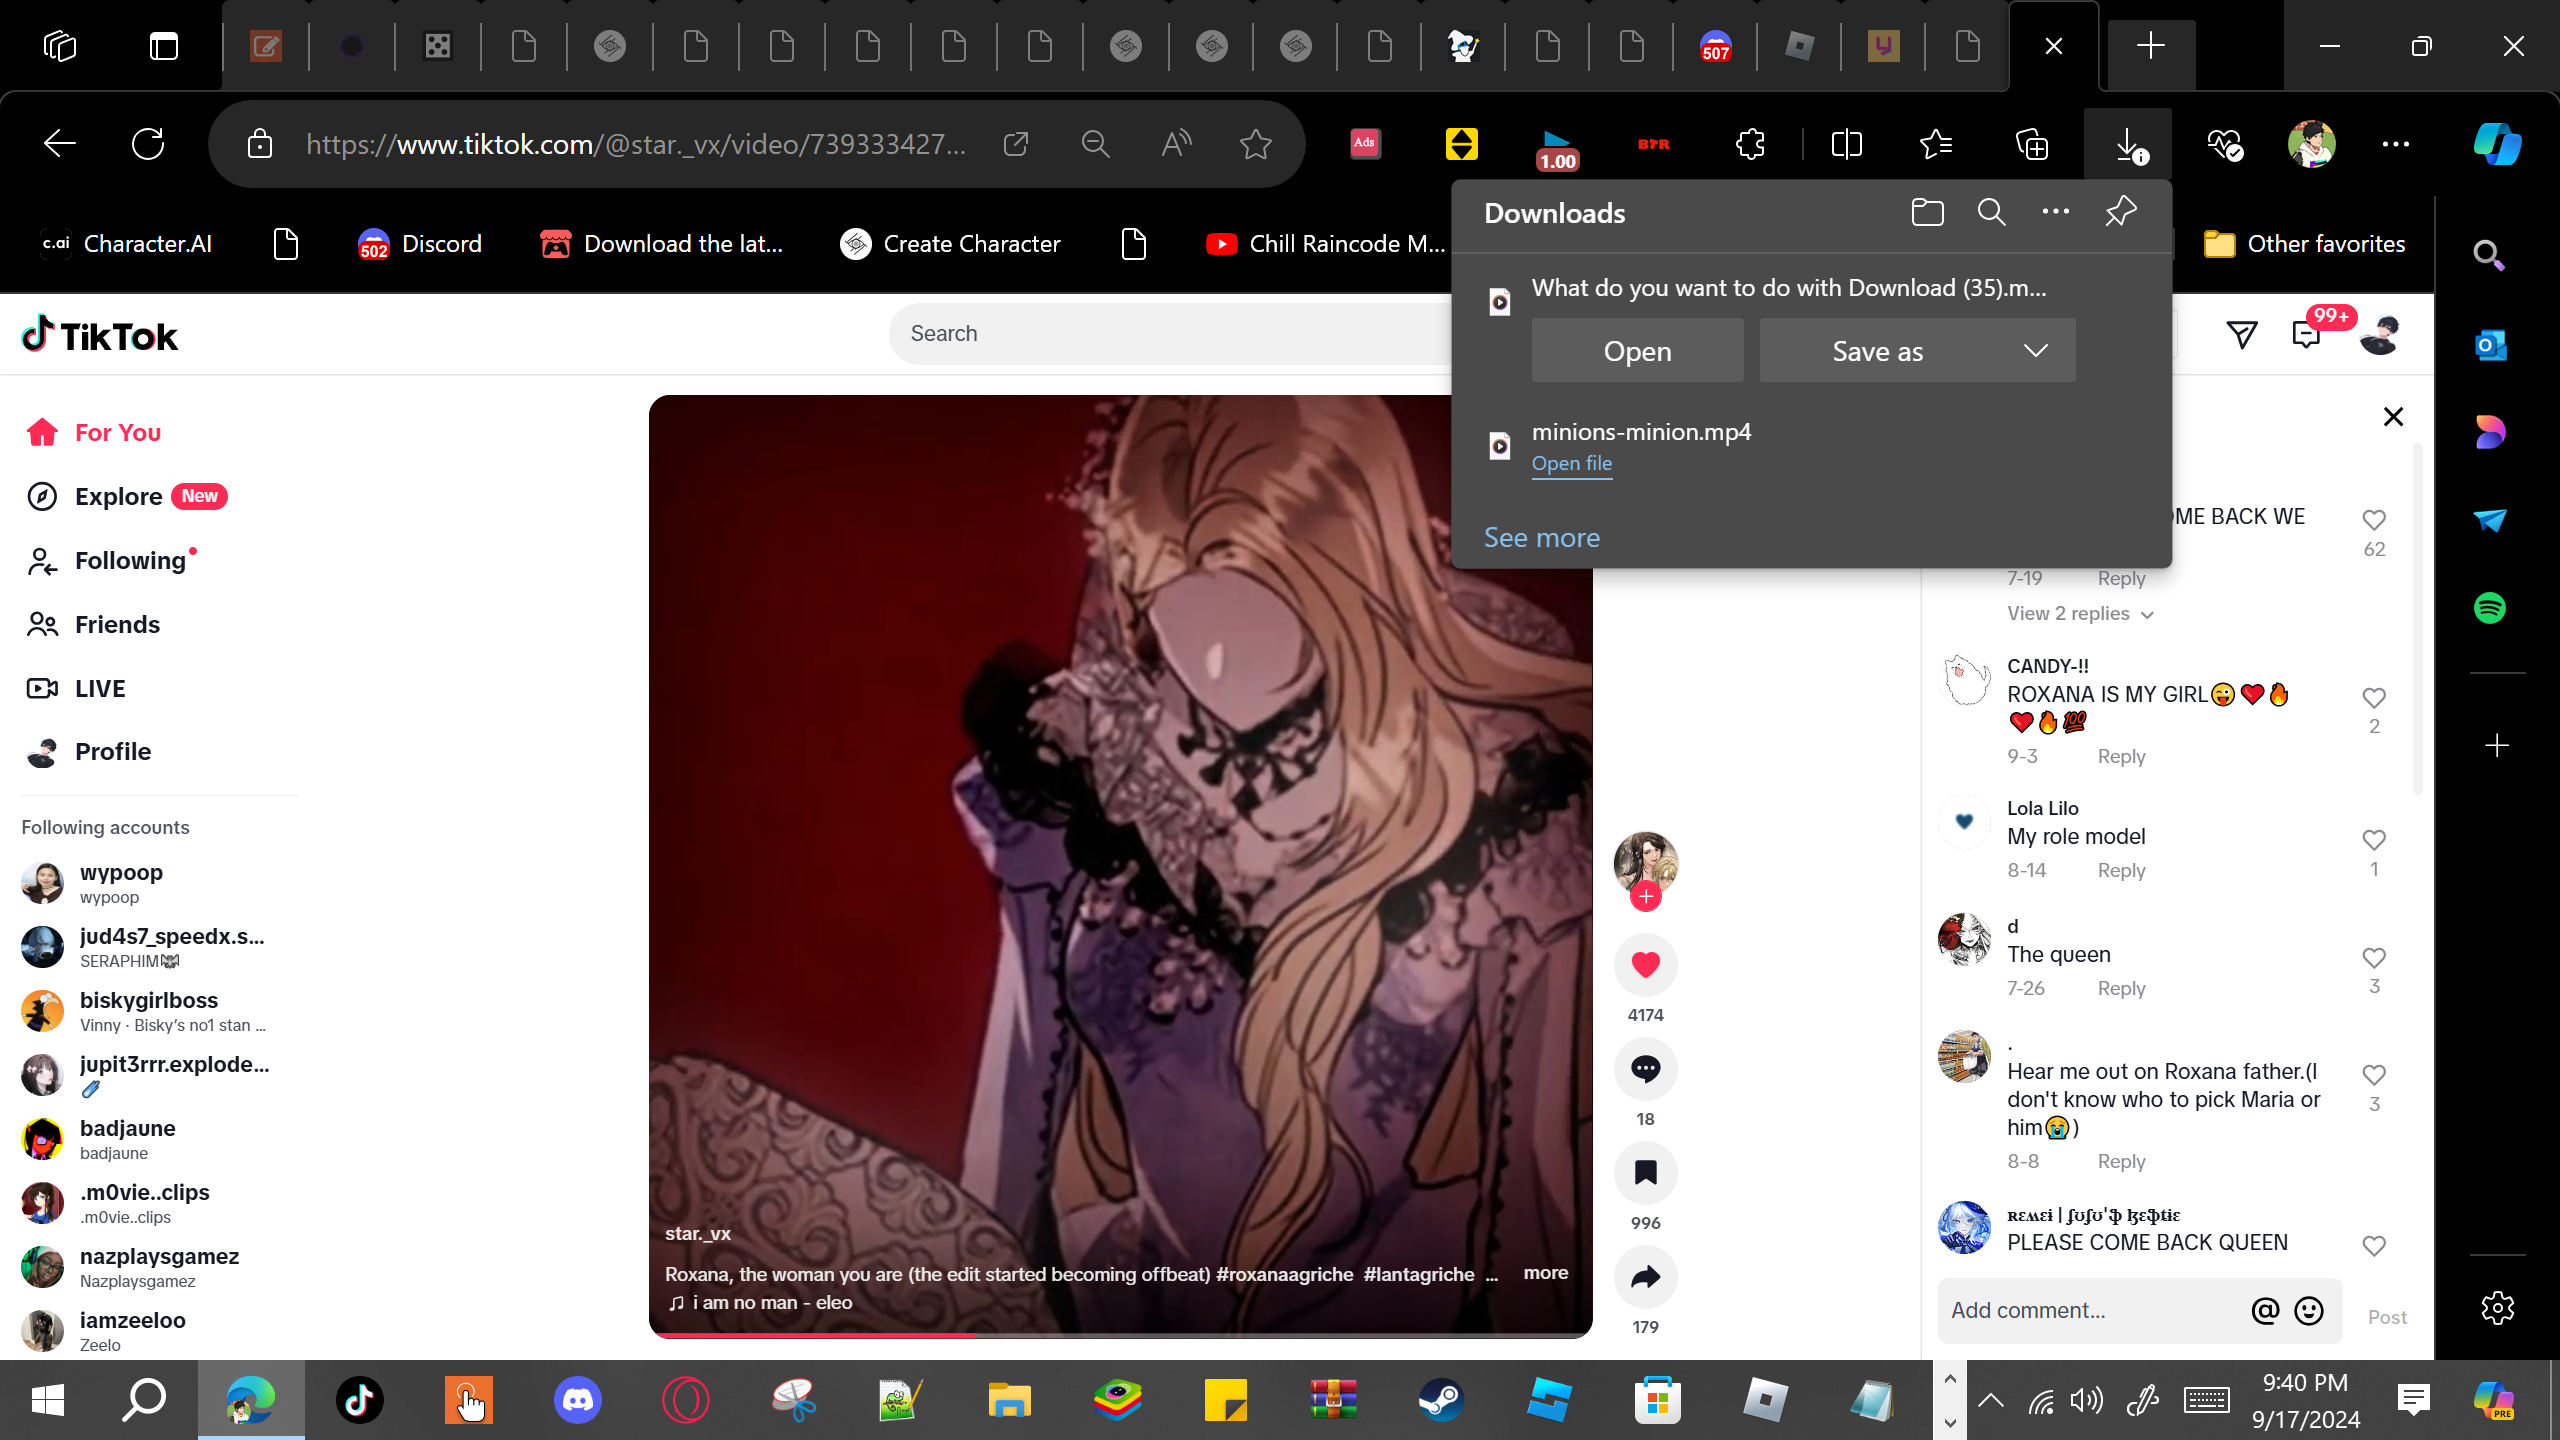2560x1440 pixels.
Task: Click See more downloads link
Action: (x=1541, y=538)
